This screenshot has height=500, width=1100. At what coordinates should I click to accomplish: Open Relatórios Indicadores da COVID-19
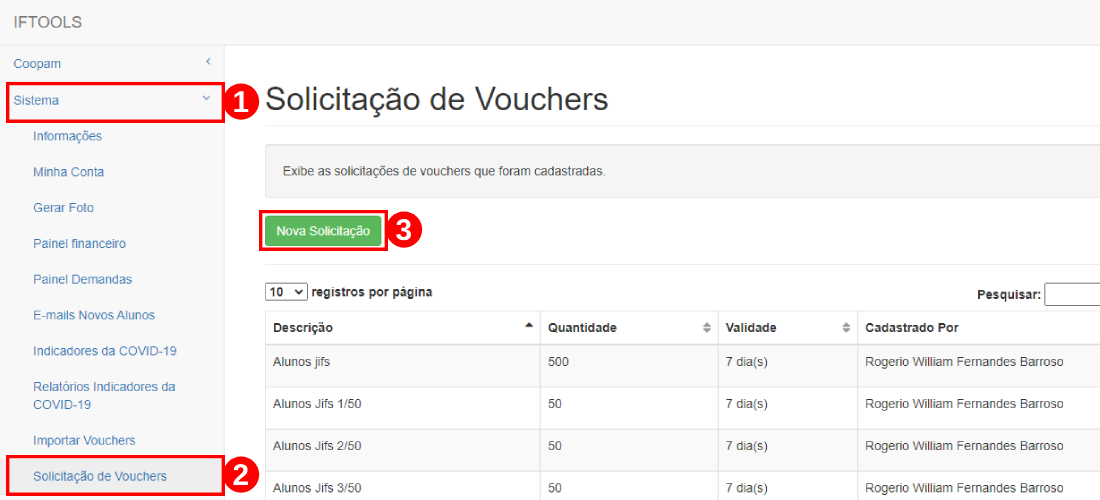tap(105, 396)
